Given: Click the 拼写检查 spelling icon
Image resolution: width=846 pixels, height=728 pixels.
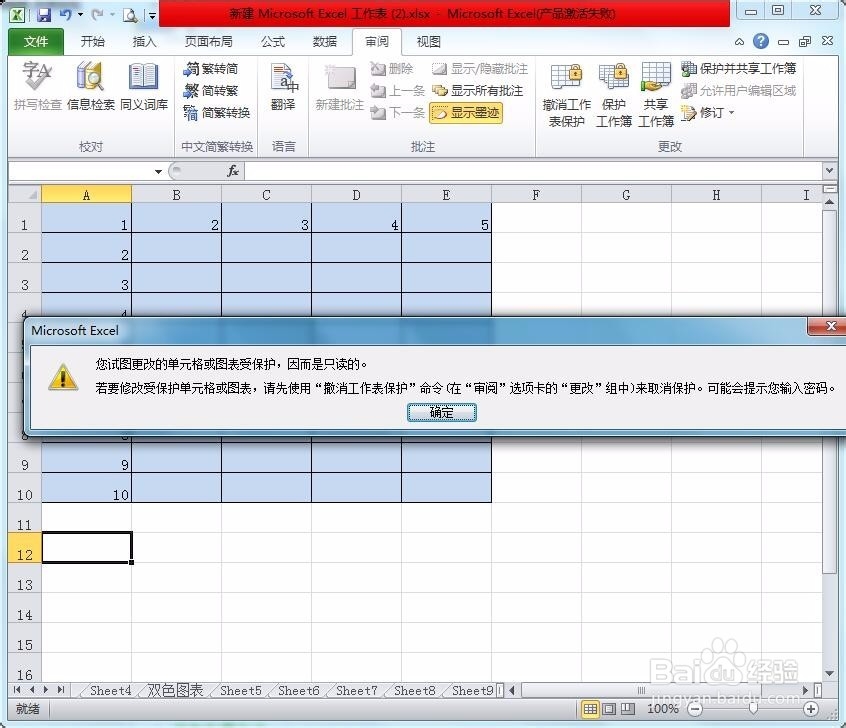Looking at the screenshot, I should click(x=37, y=85).
